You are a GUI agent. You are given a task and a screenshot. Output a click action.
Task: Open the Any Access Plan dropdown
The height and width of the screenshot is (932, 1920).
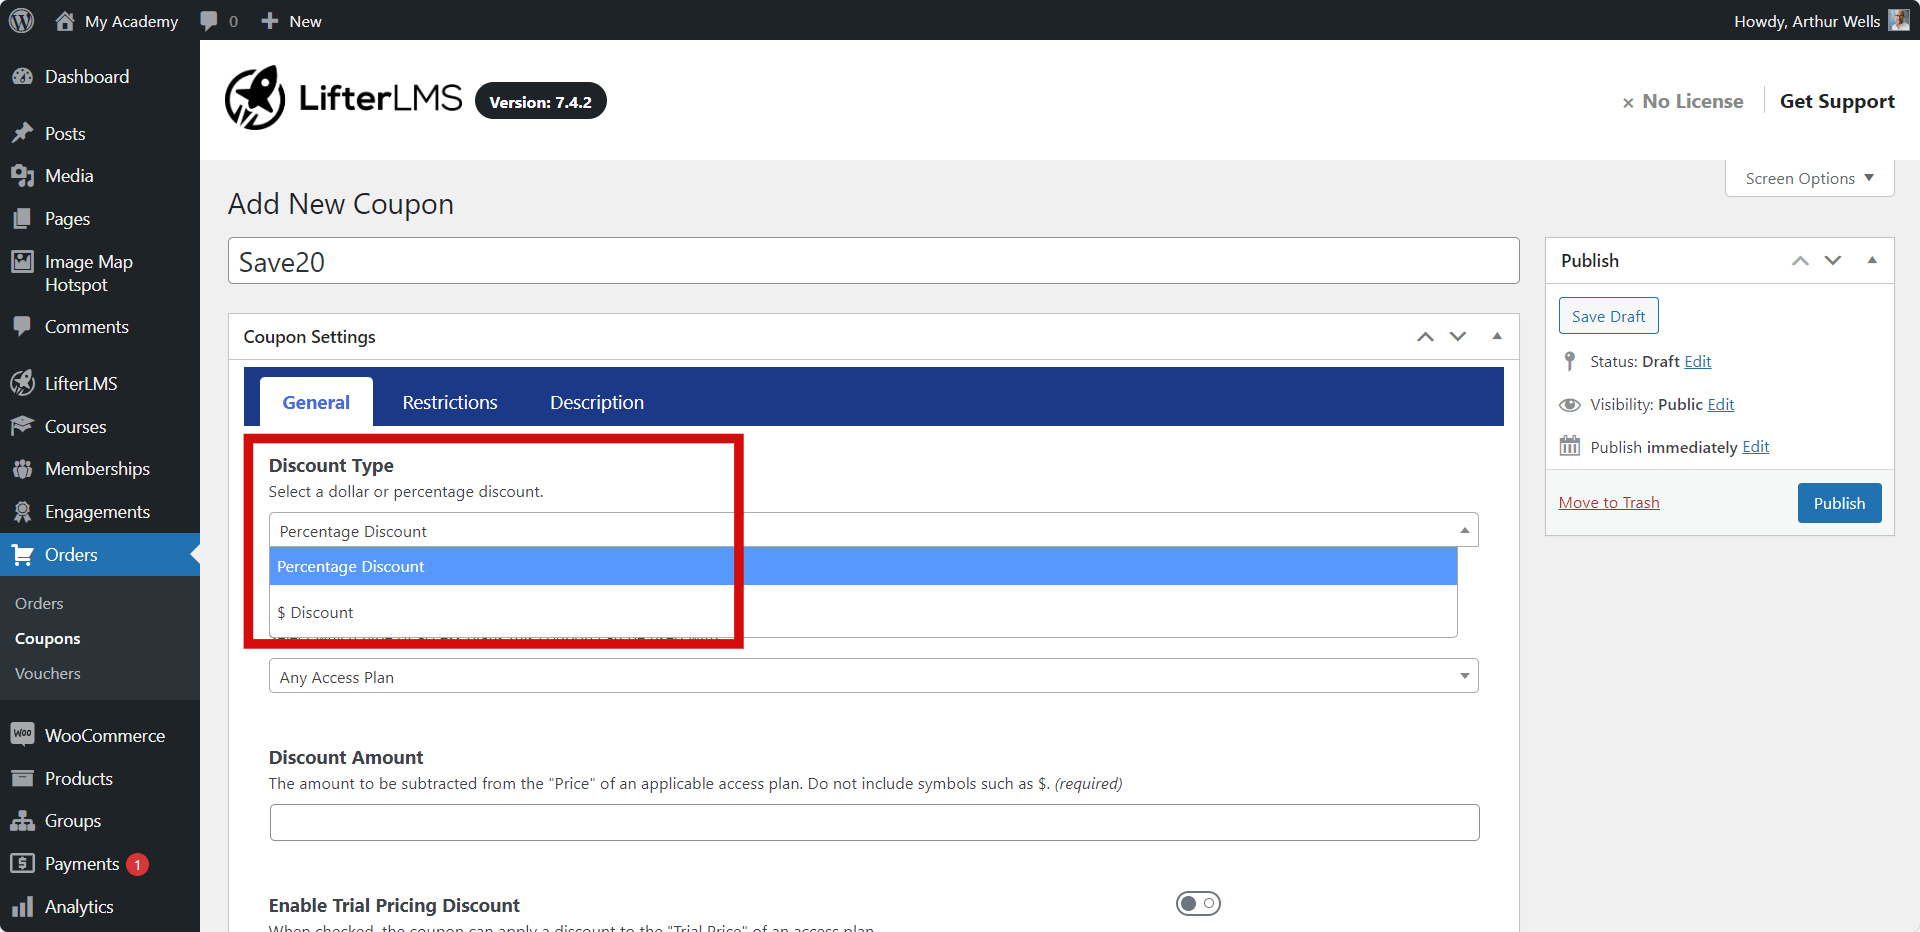pos(873,676)
